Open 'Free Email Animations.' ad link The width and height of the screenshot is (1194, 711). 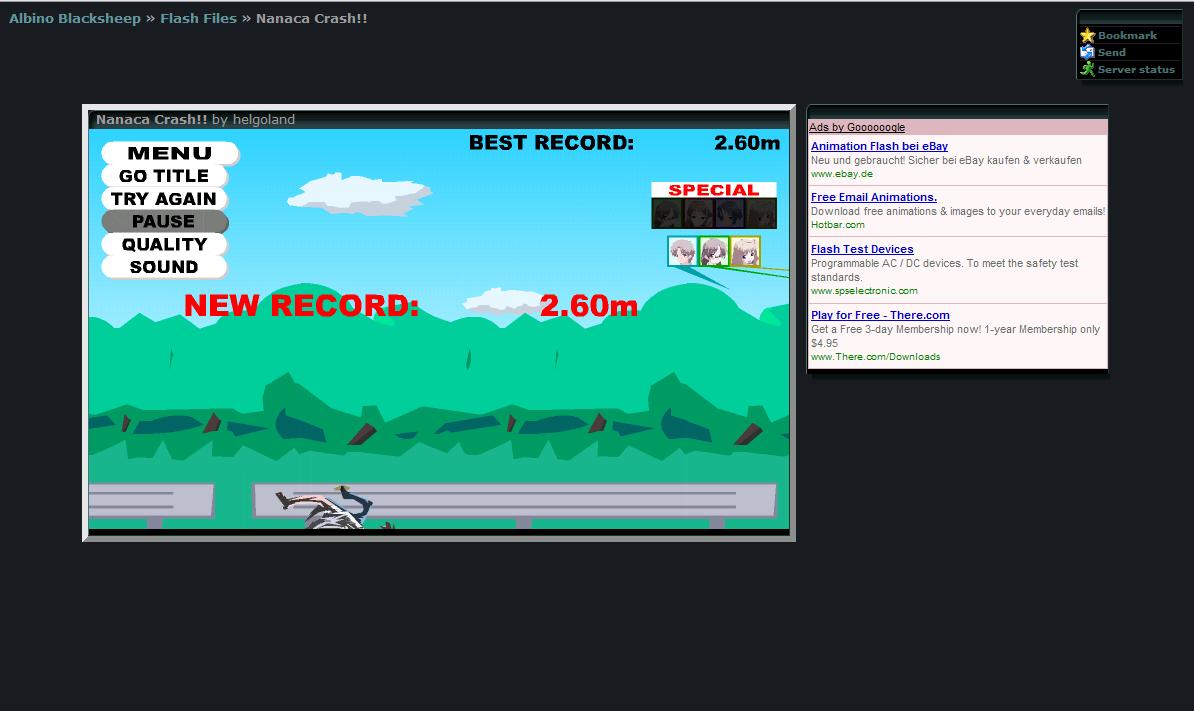(x=873, y=197)
